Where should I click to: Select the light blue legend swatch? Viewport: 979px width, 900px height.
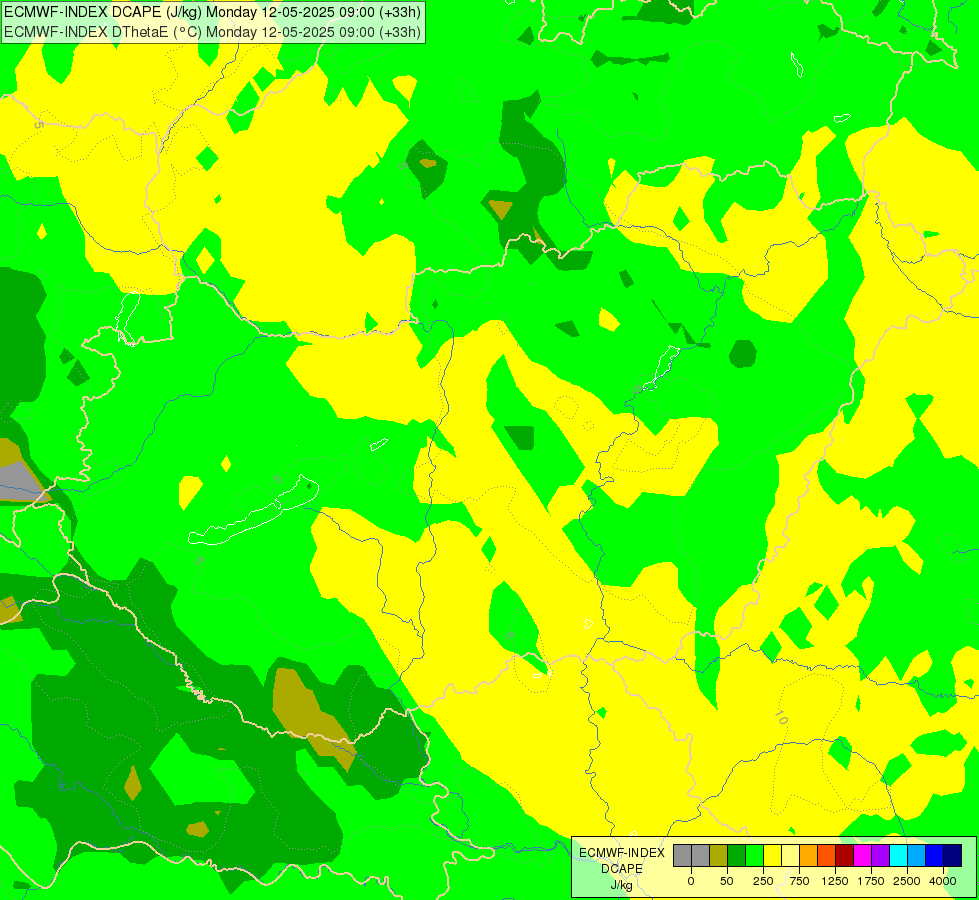pyautogui.click(x=917, y=855)
